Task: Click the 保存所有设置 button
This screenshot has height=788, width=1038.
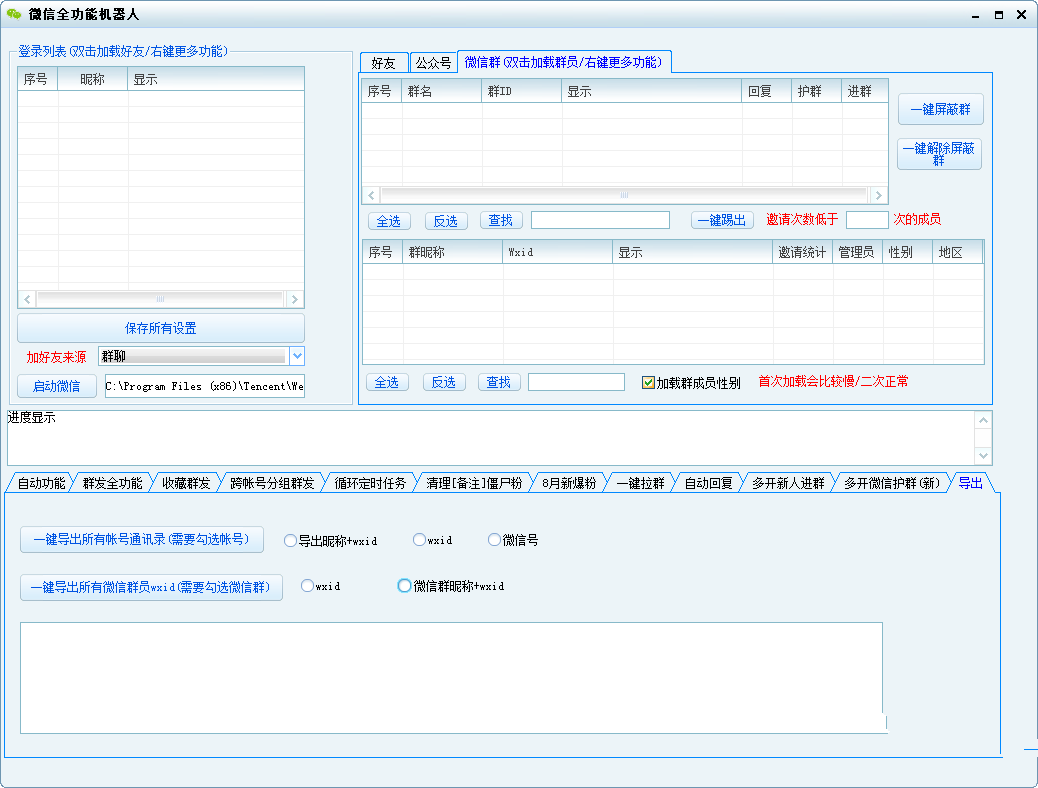Action: click(161, 328)
